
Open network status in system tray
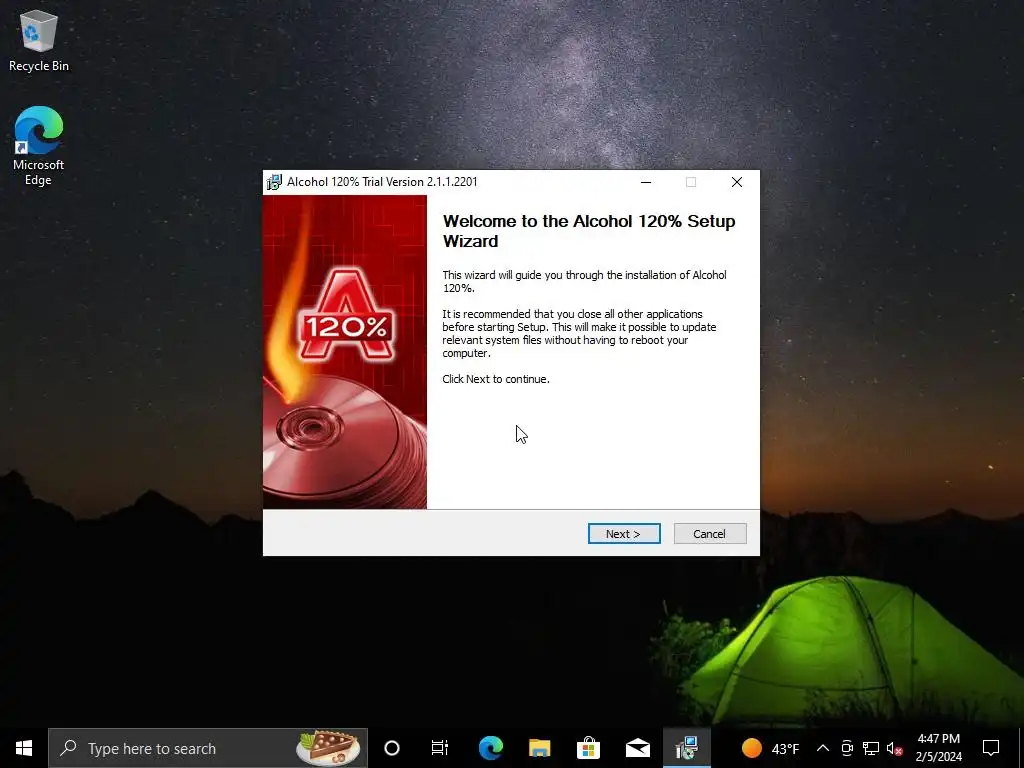pos(871,748)
